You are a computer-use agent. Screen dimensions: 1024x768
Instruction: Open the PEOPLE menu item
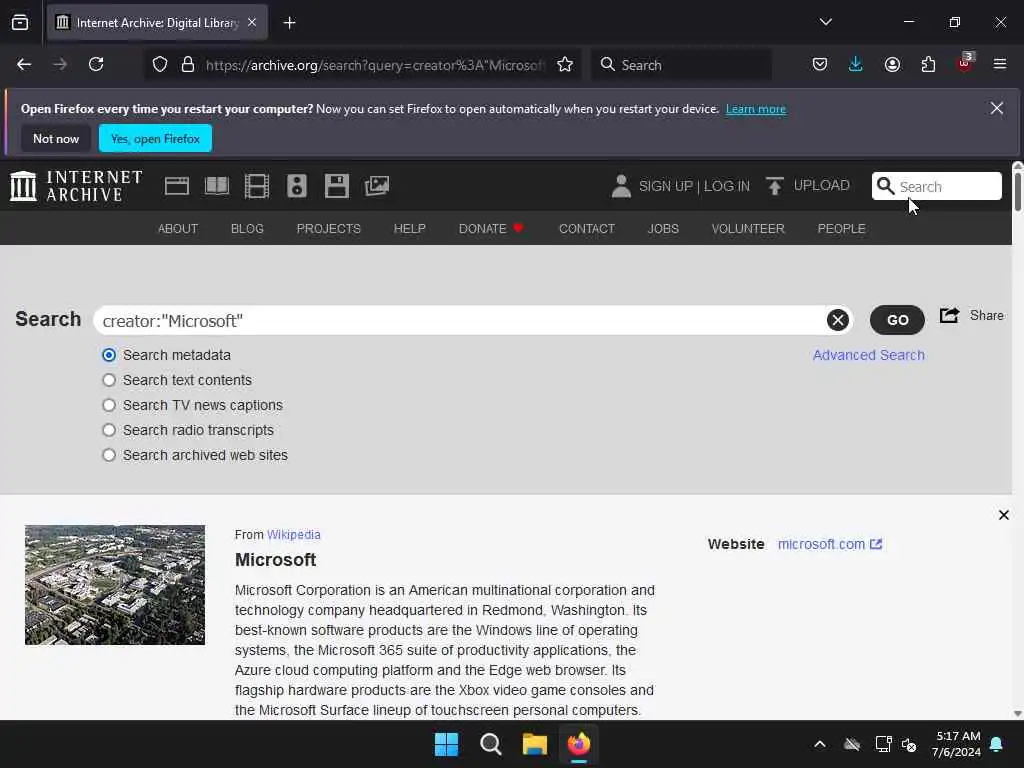tap(841, 229)
